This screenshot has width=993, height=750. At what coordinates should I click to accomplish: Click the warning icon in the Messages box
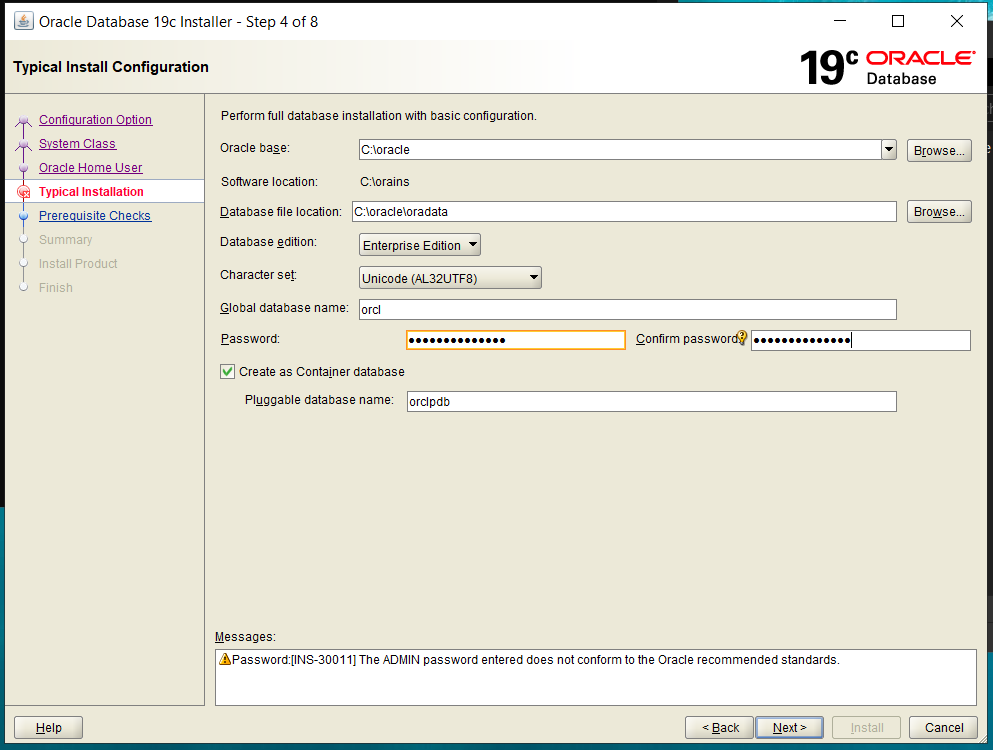coord(225,659)
